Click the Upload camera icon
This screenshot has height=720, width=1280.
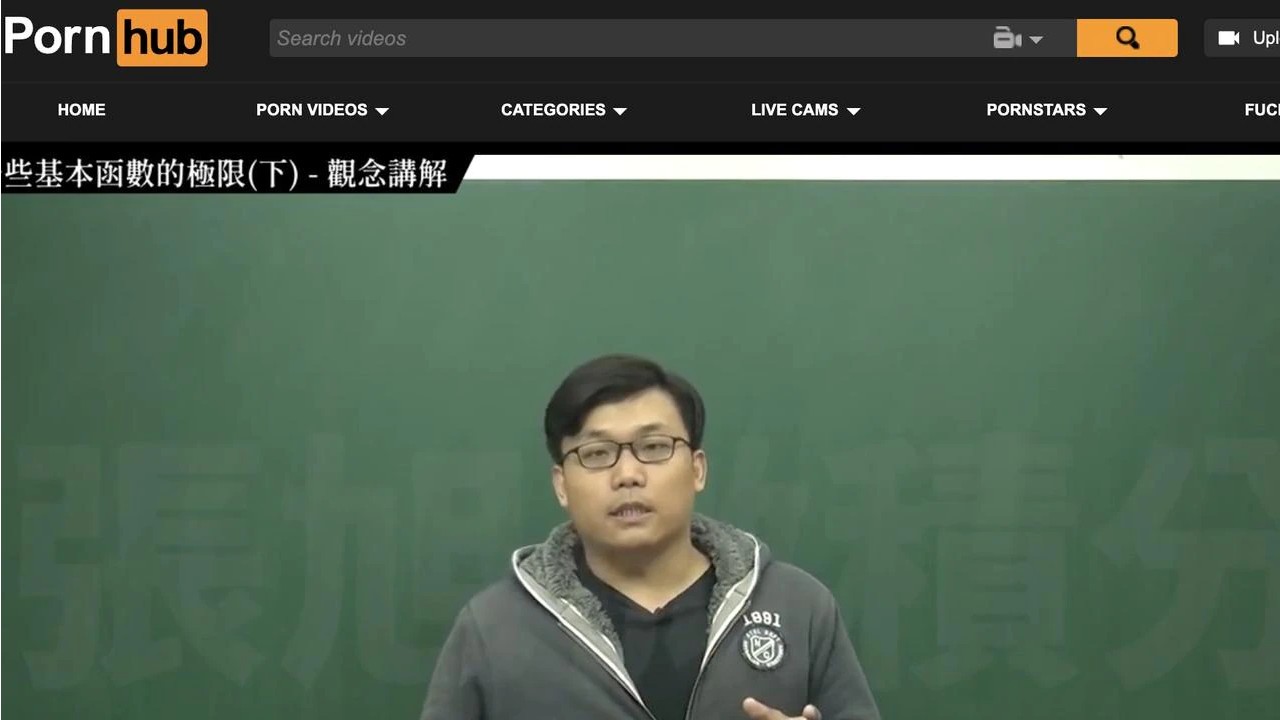coord(1229,38)
